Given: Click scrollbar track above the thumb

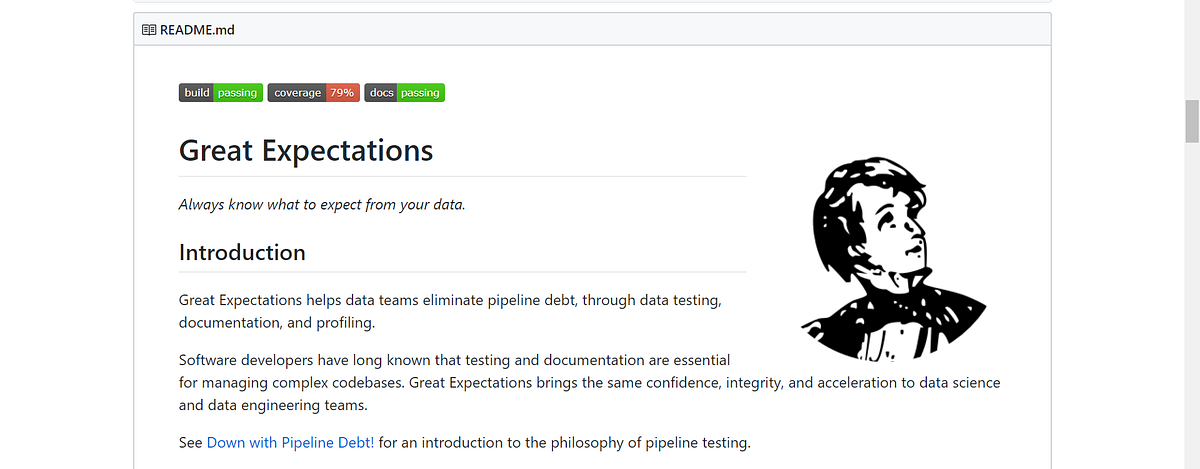Looking at the screenshot, I should pyautogui.click(x=1191, y=50).
